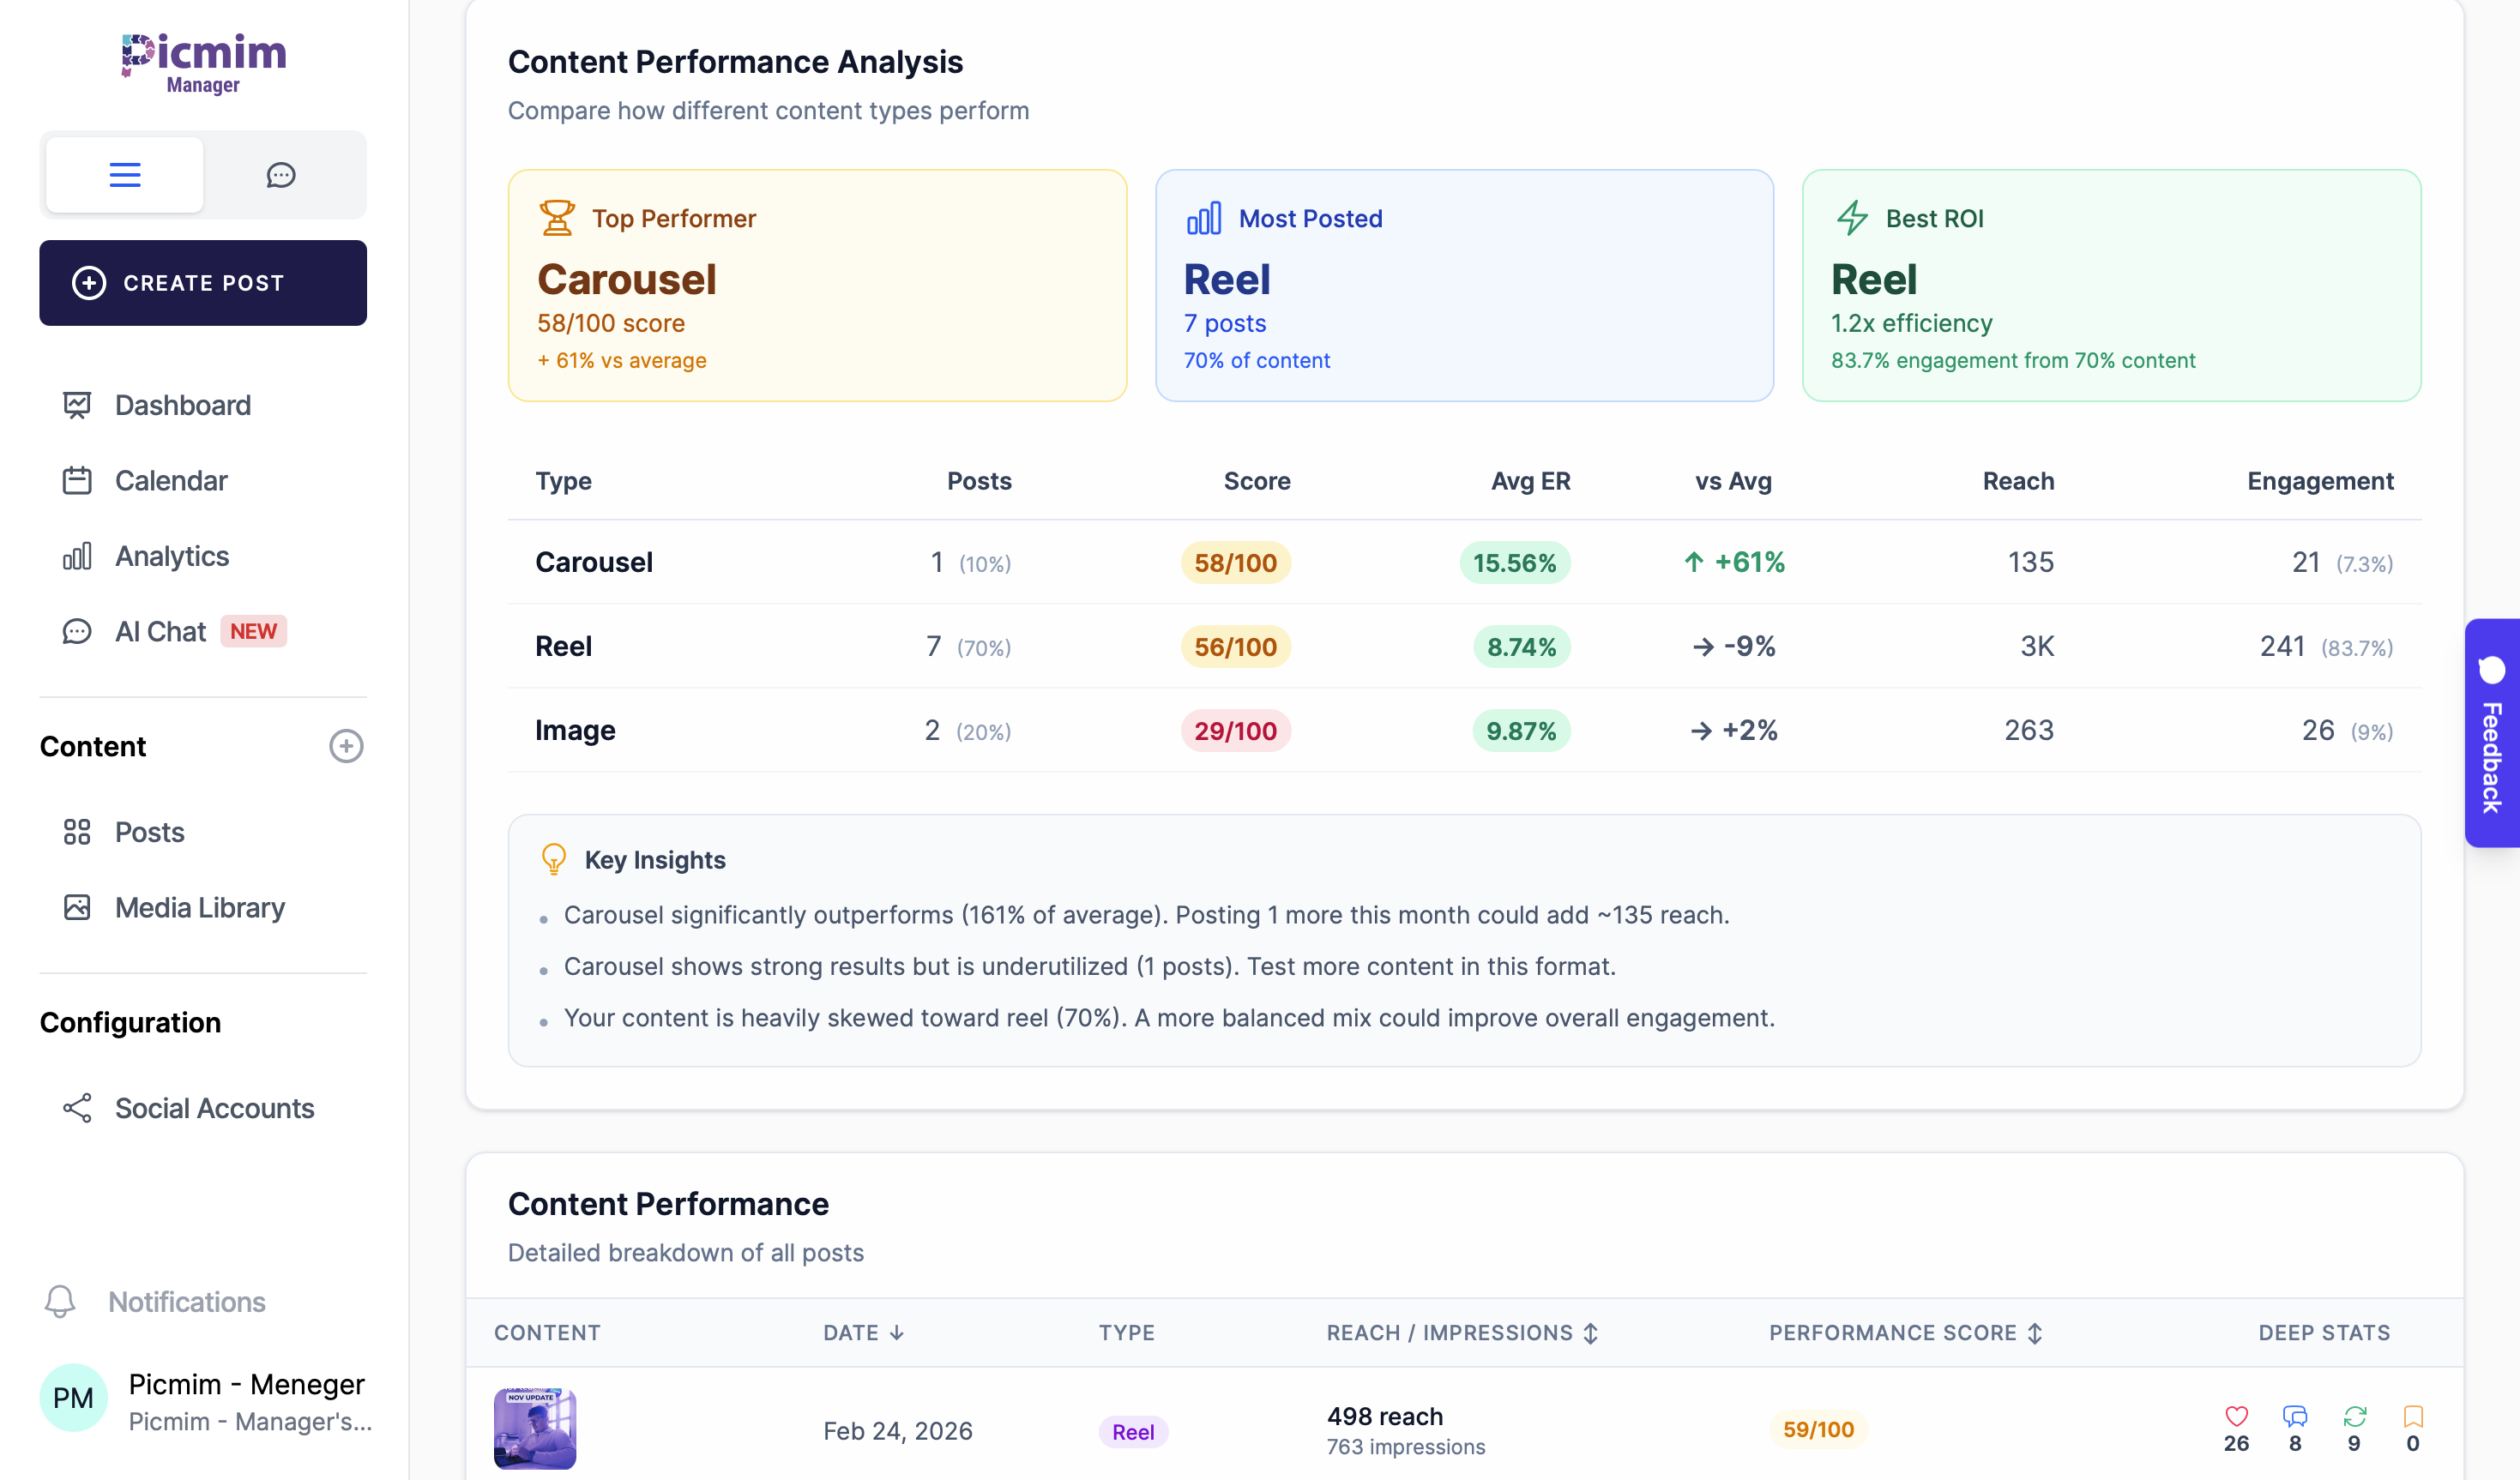Click the Picmim Manager logo

[x=204, y=63]
